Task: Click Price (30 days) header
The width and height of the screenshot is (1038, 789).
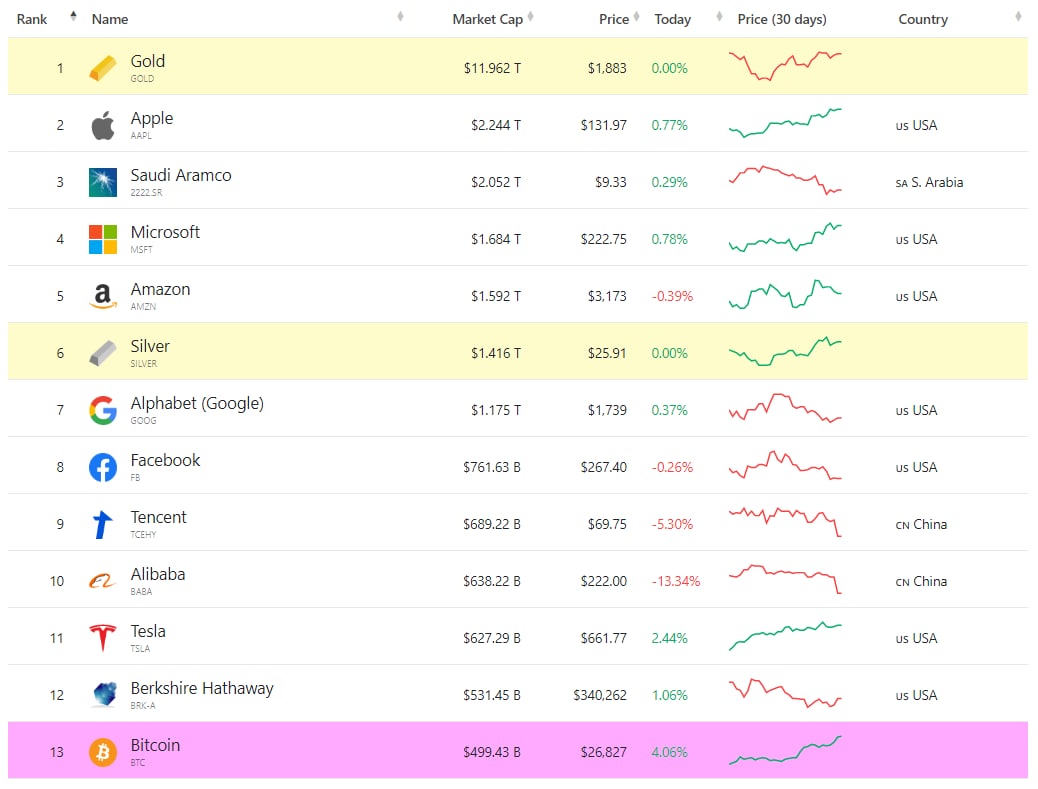Action: [x=782, y=19]
